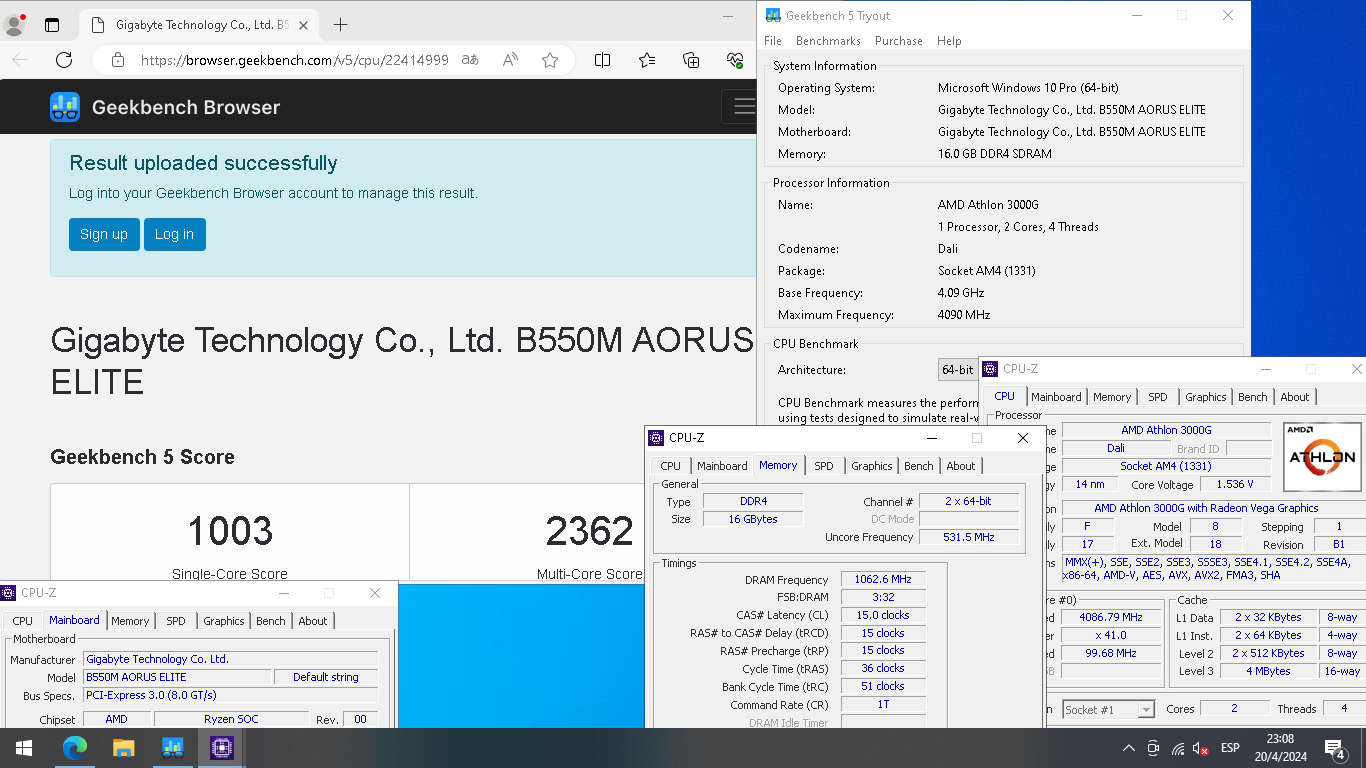View site information via the lock icon
Viewport: 1366px width, 768px height.
coord(118,60)
